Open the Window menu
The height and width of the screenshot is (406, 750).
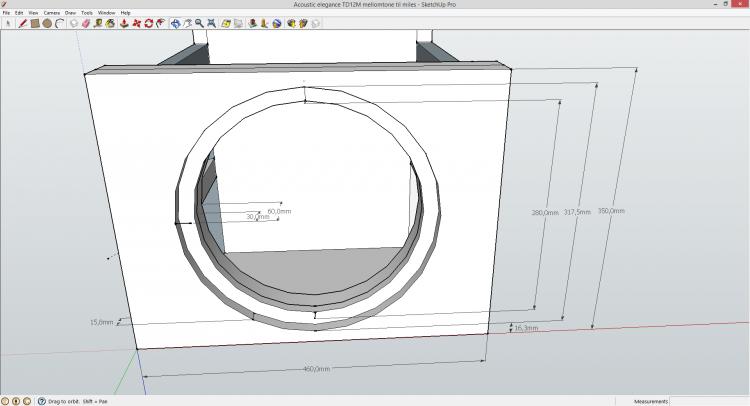click(x=106, y=13)
